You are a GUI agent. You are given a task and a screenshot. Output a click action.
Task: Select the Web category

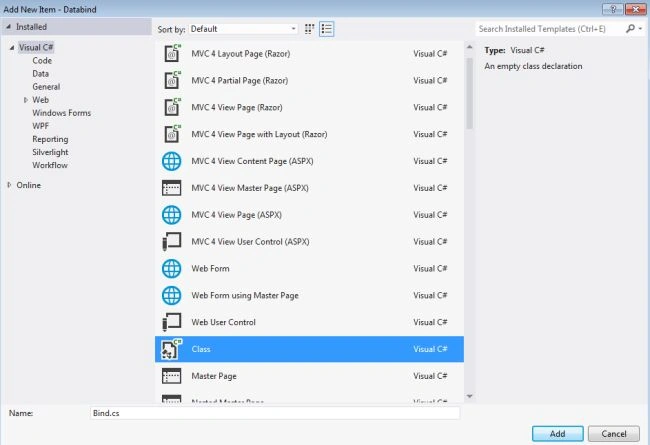[40, 100]
